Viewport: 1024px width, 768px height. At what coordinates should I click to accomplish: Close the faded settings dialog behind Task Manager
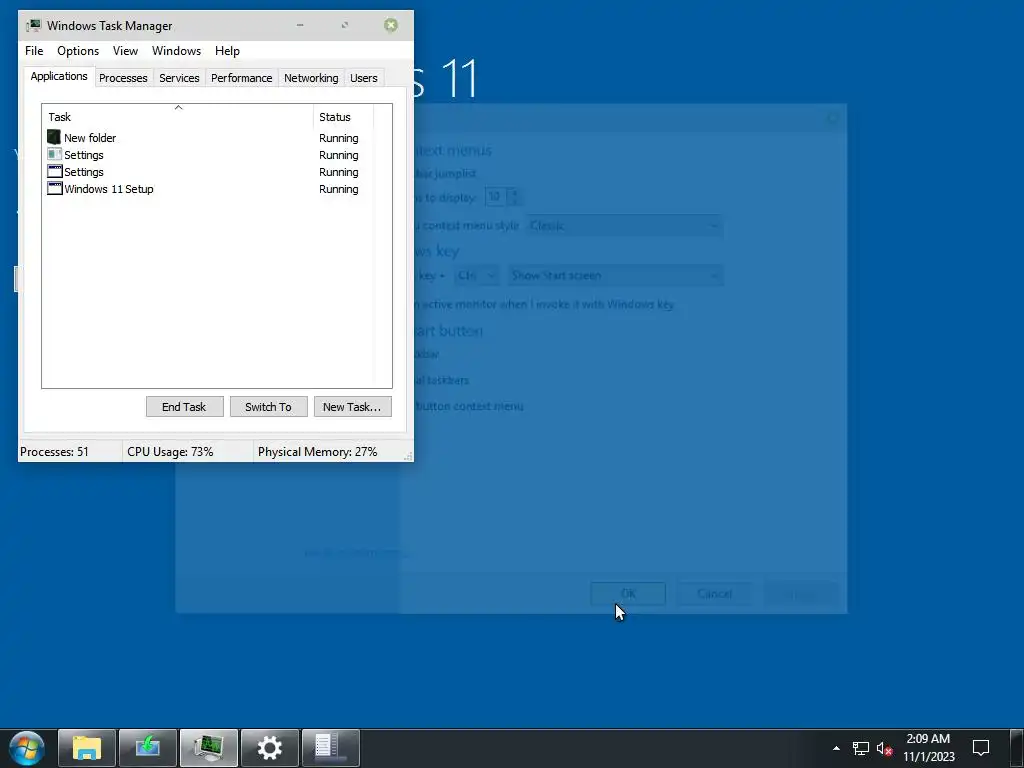click(831, 118)
